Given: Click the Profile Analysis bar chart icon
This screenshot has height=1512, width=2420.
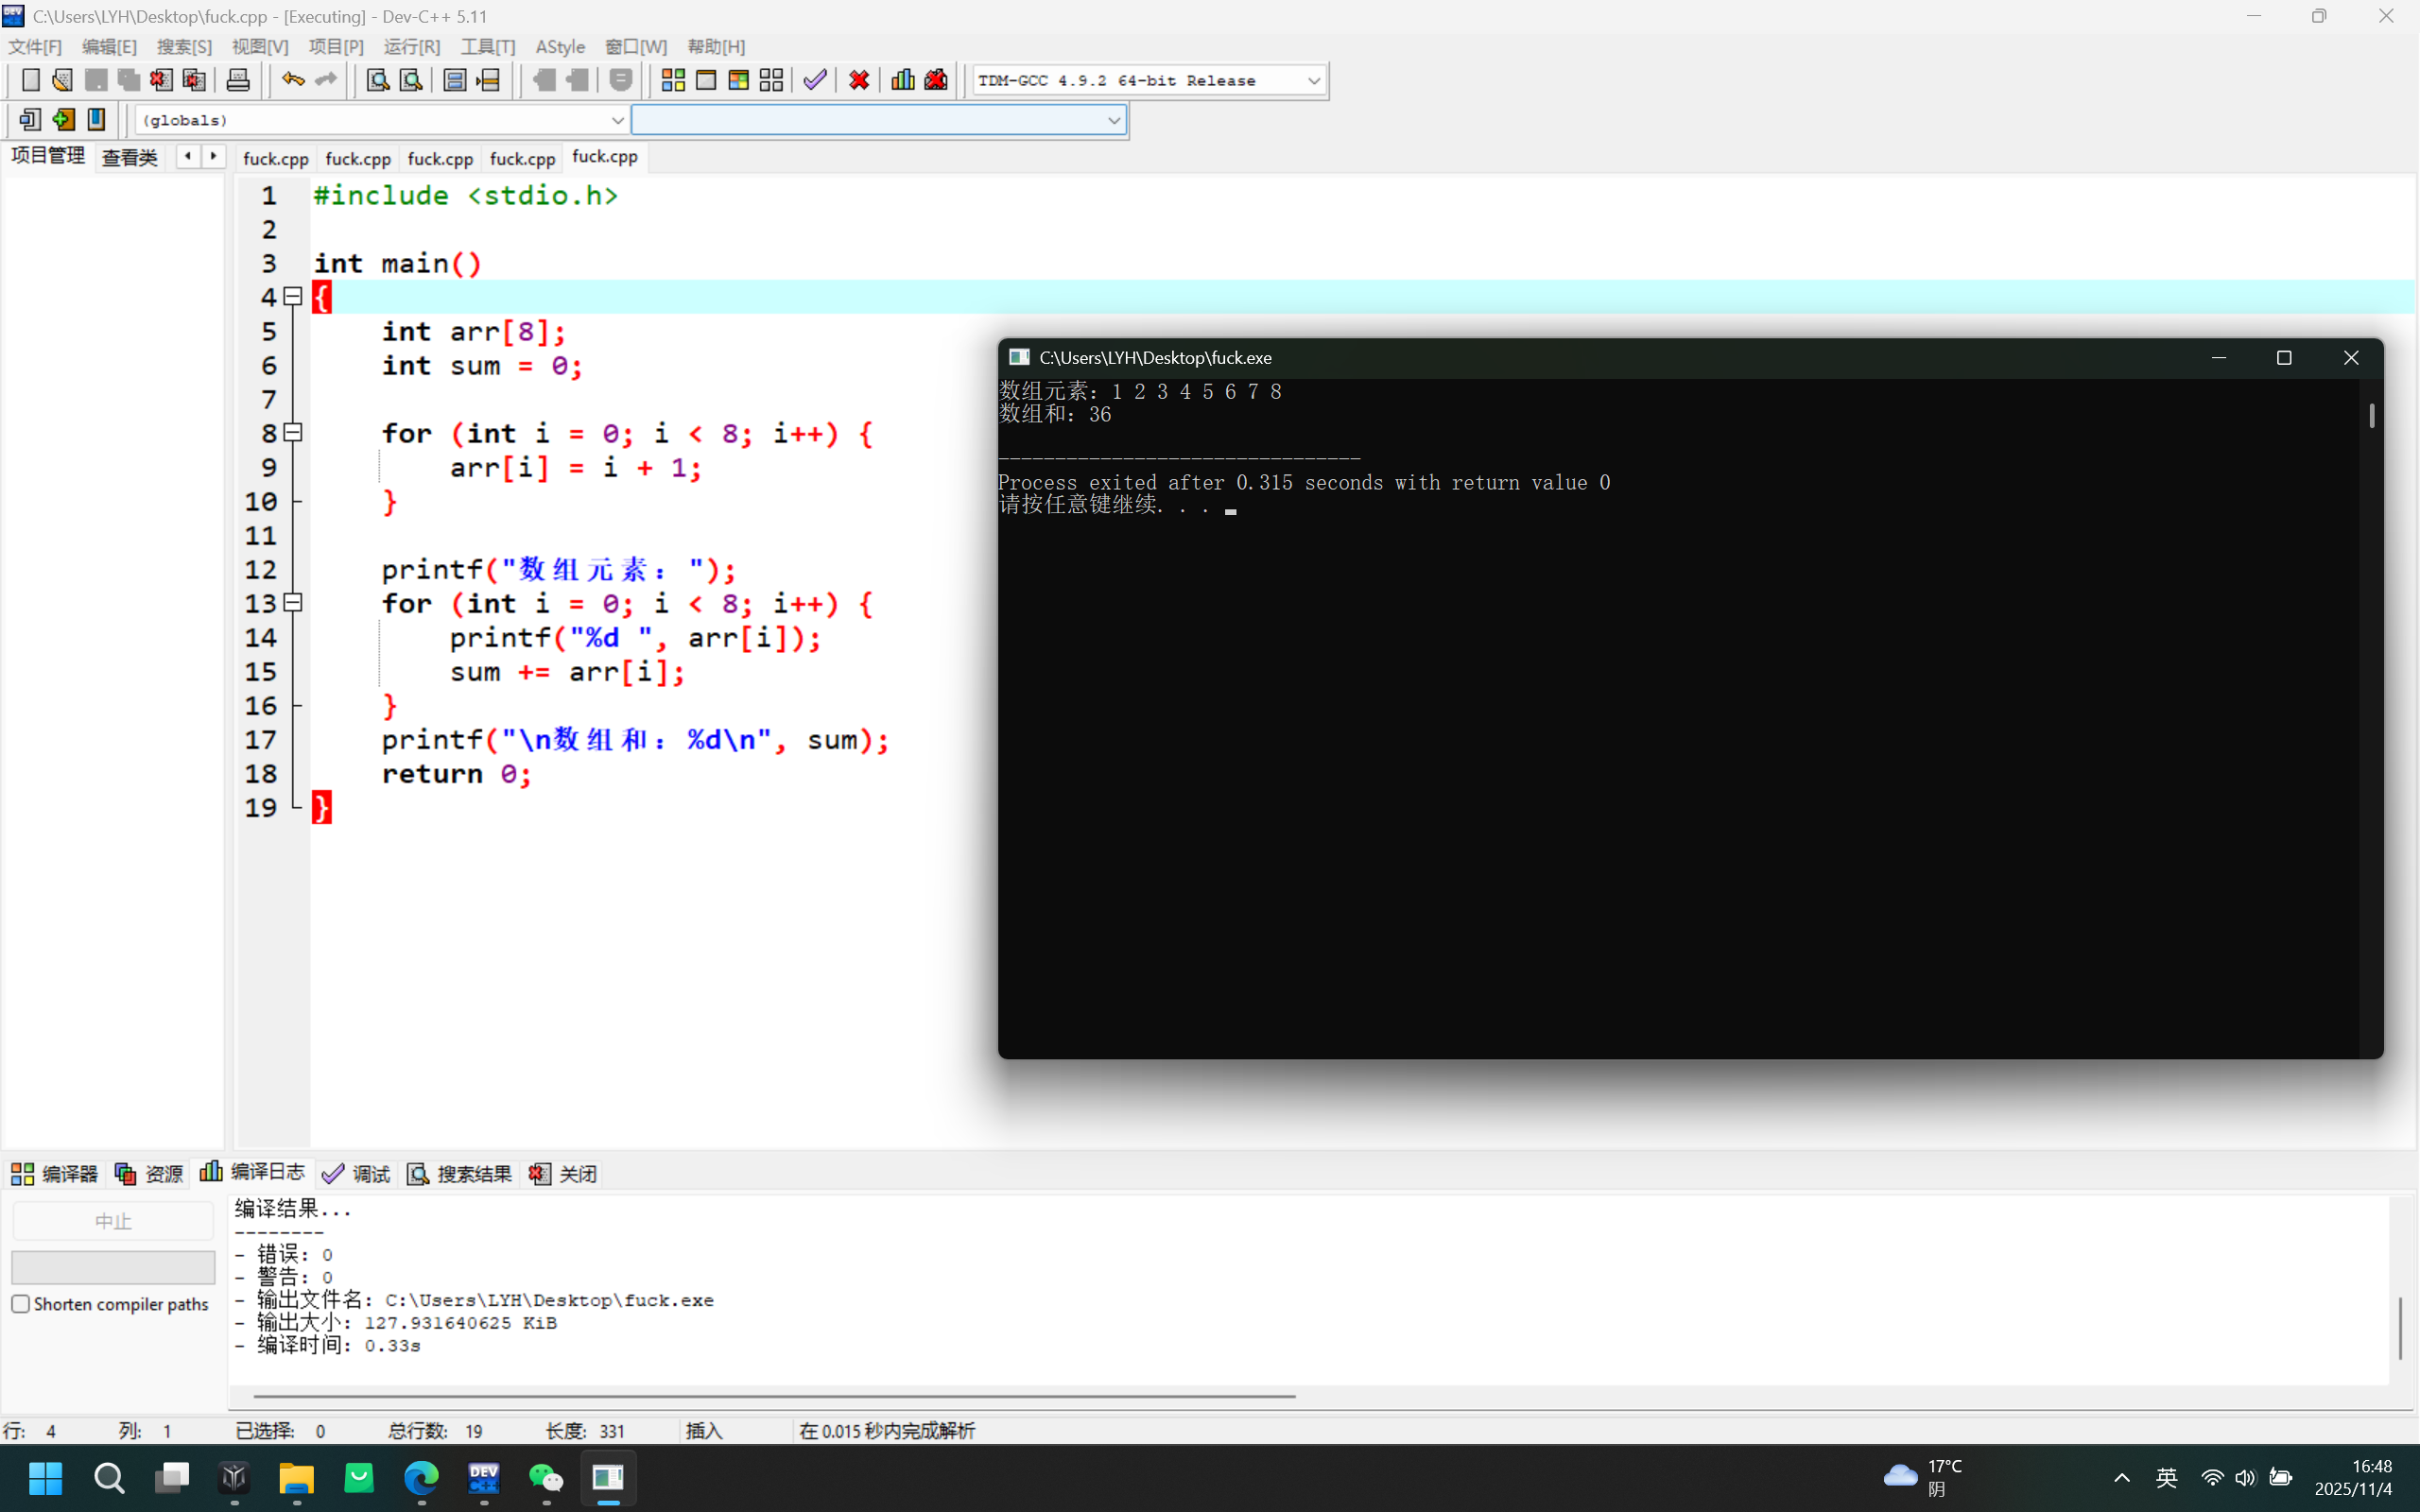Looking at the screenshot, I should click(x=902, y=80).
